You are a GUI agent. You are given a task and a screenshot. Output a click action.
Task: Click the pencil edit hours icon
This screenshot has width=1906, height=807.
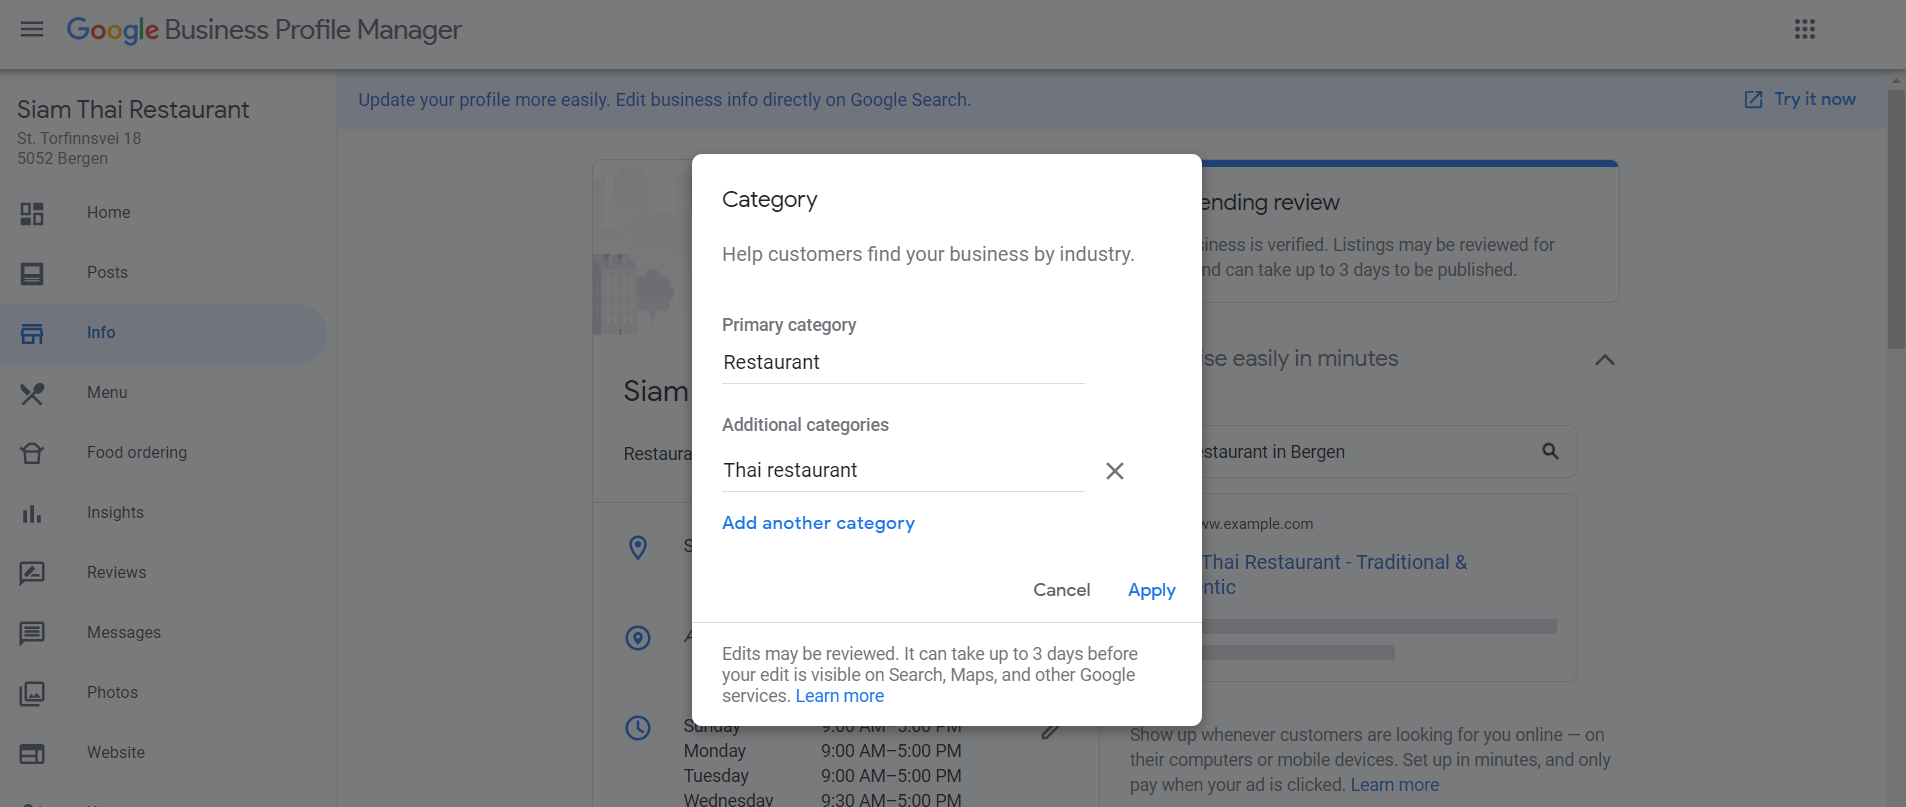[x=1050, y=731]
